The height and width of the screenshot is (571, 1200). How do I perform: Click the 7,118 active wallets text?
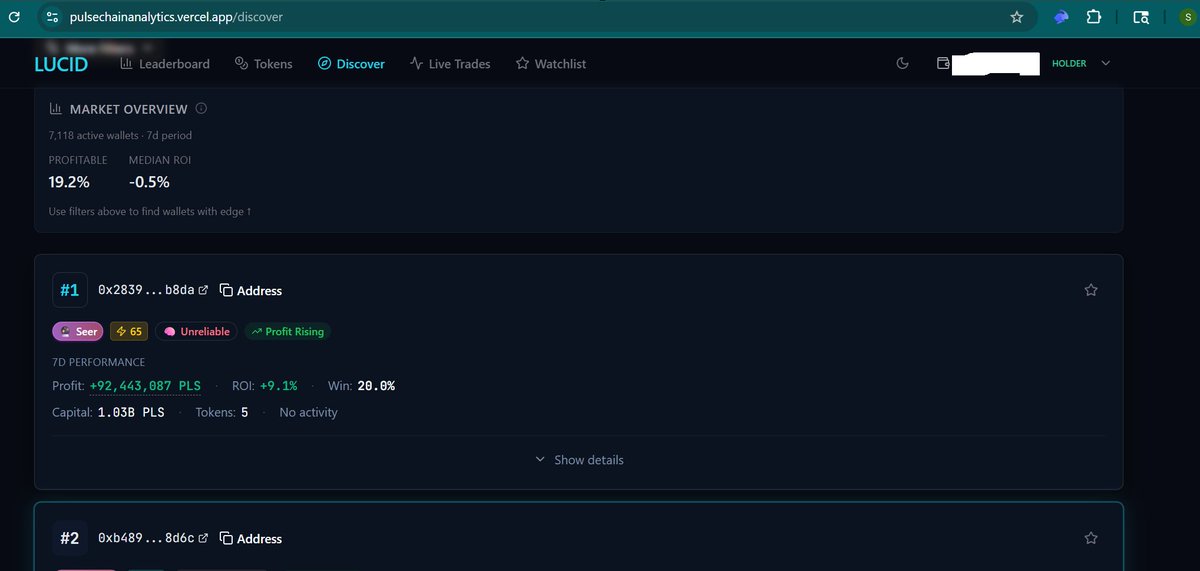(x=94, y=135)
